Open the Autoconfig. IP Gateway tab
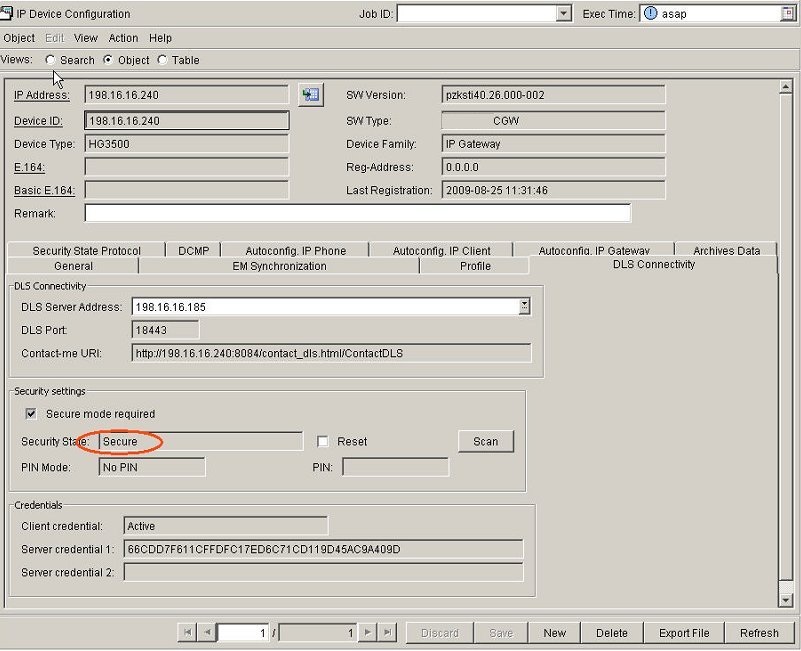The width and height of the screenshot is (801, 651). [x=594, y=250]
